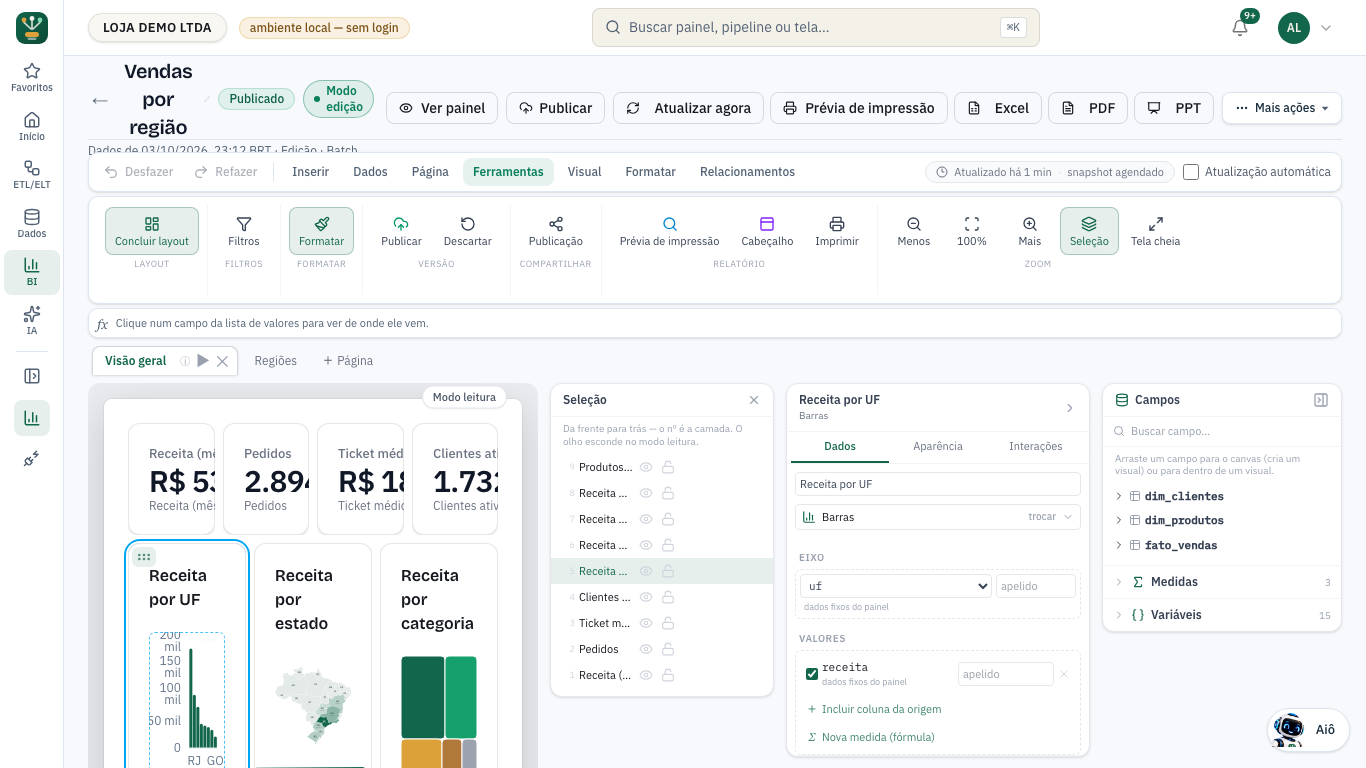Open the Dados database section in sidebar
Image resolution: width=1366 pixels, height=768 pixels.
[x=32, y=223]
